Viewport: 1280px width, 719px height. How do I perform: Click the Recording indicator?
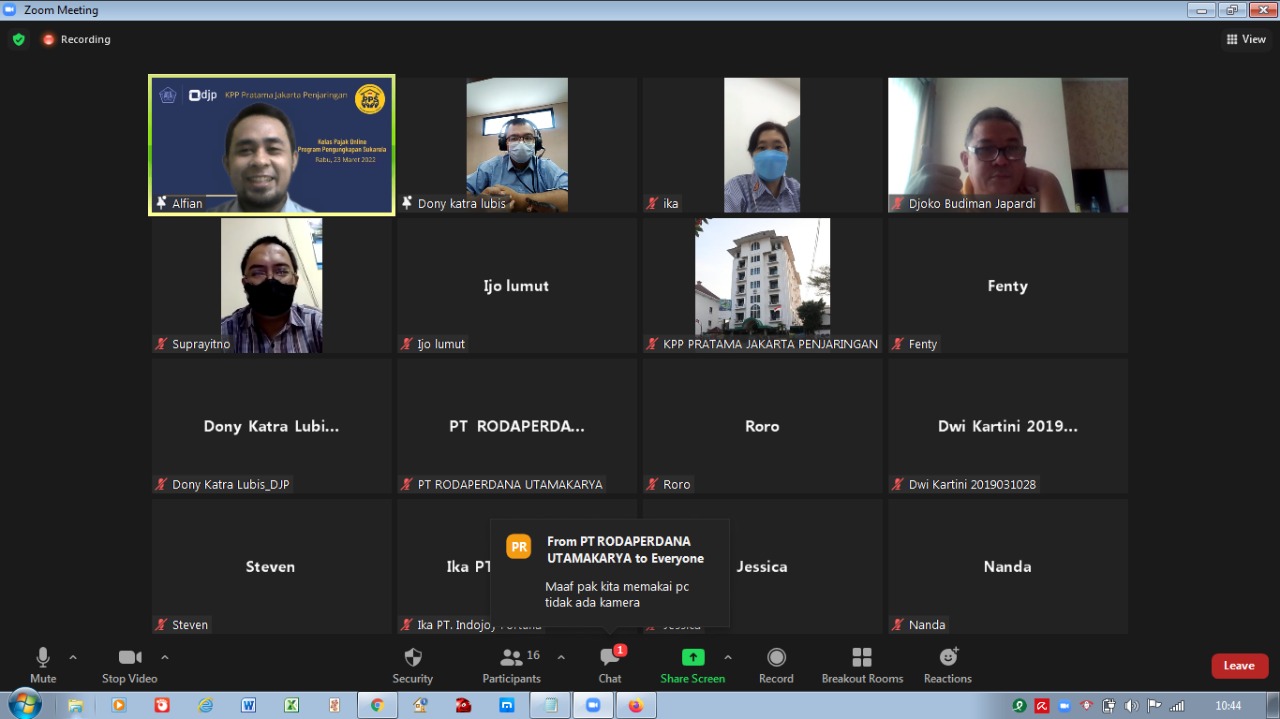click(76, 40)
